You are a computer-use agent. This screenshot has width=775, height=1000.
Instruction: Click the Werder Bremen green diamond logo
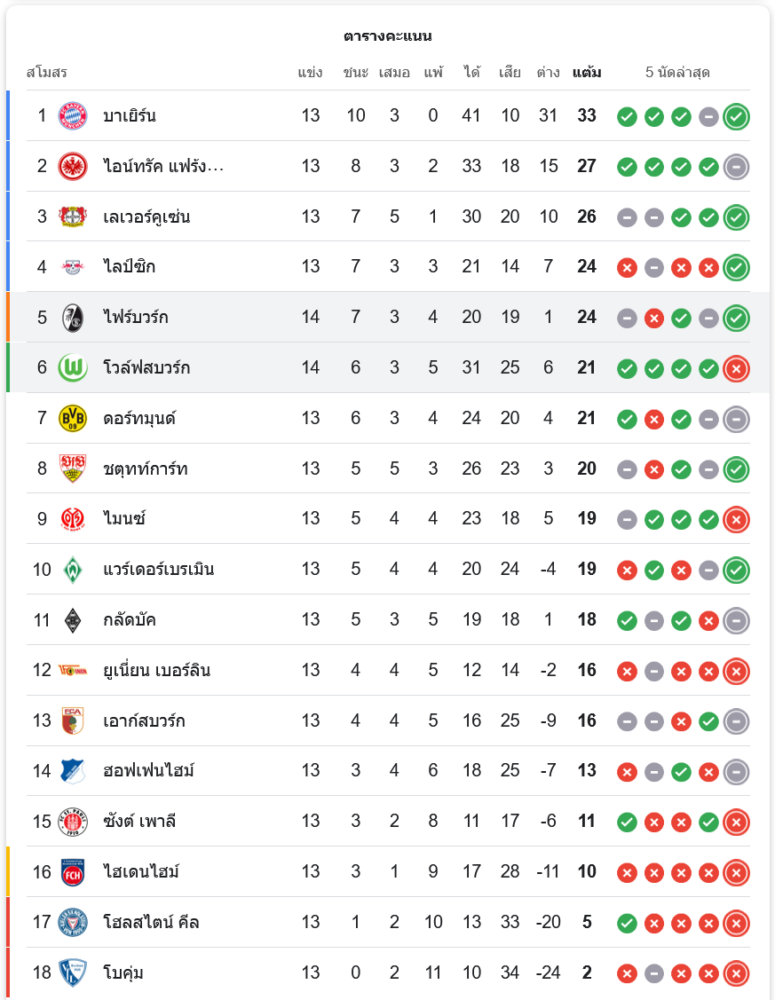click(x=73, y=569)
